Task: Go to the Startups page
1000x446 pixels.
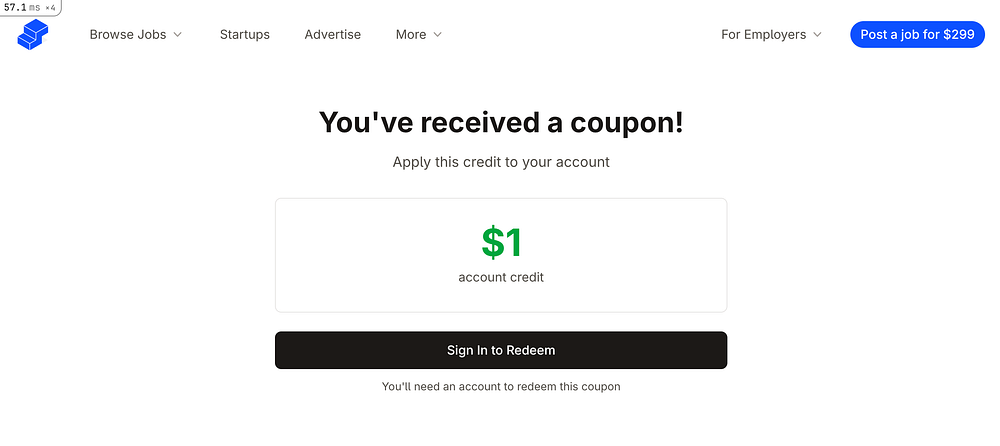Action: click(245, 34)
